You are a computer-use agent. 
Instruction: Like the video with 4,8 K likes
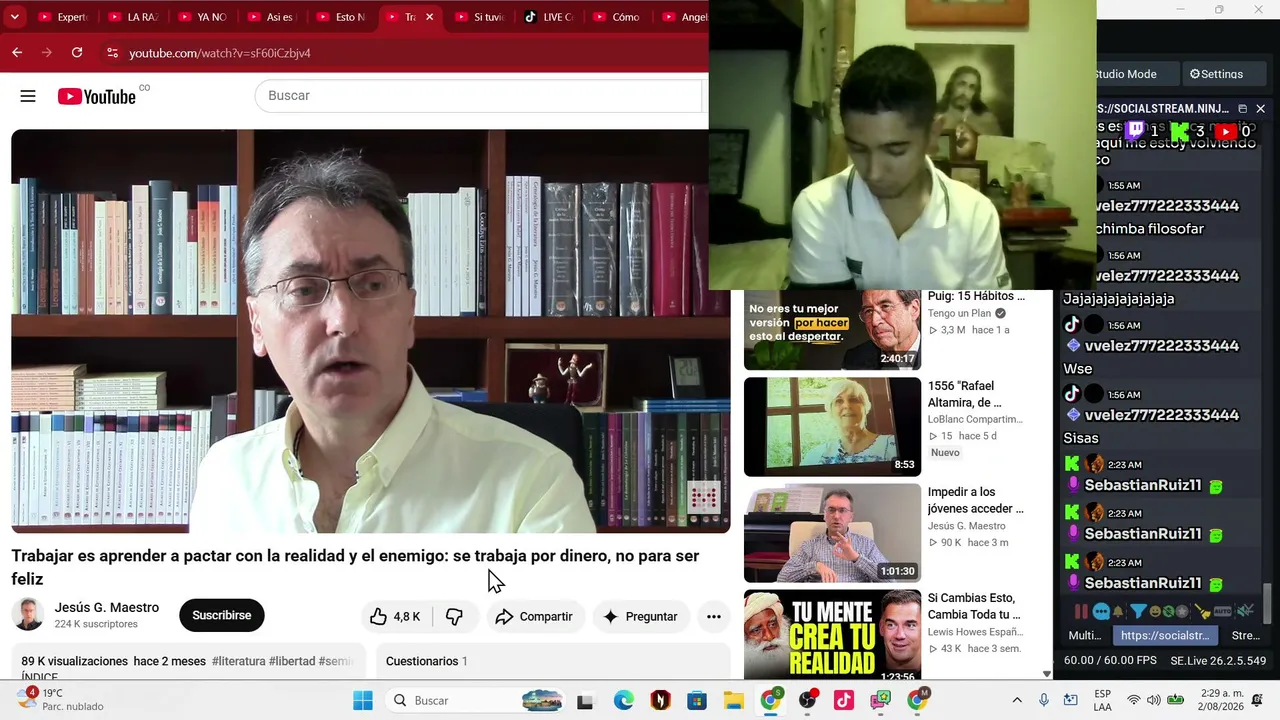click(395, 617)
